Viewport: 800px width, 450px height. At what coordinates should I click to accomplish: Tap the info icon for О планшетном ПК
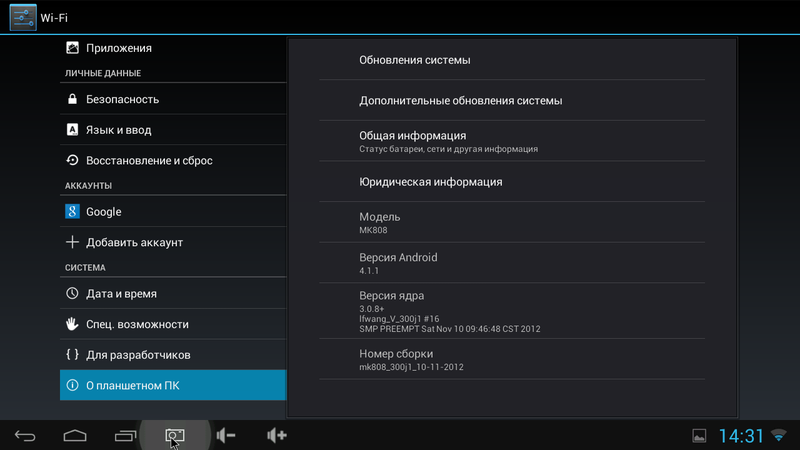[x=72, y=385]
